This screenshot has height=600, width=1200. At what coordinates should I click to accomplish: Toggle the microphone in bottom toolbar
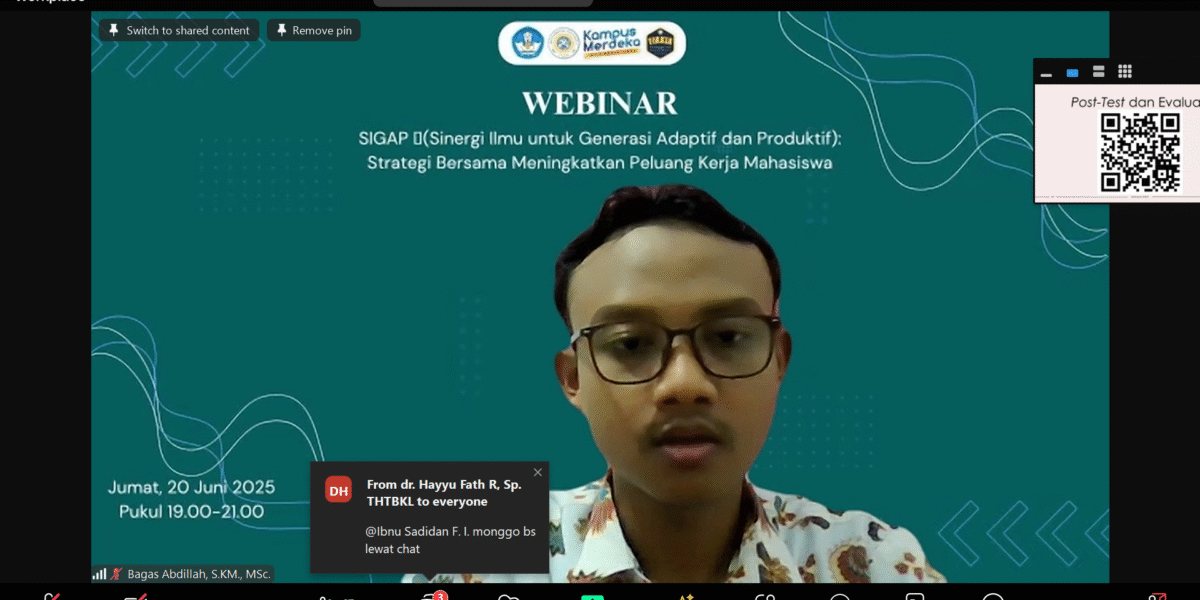pyautogui.click(x=52, y=597)
